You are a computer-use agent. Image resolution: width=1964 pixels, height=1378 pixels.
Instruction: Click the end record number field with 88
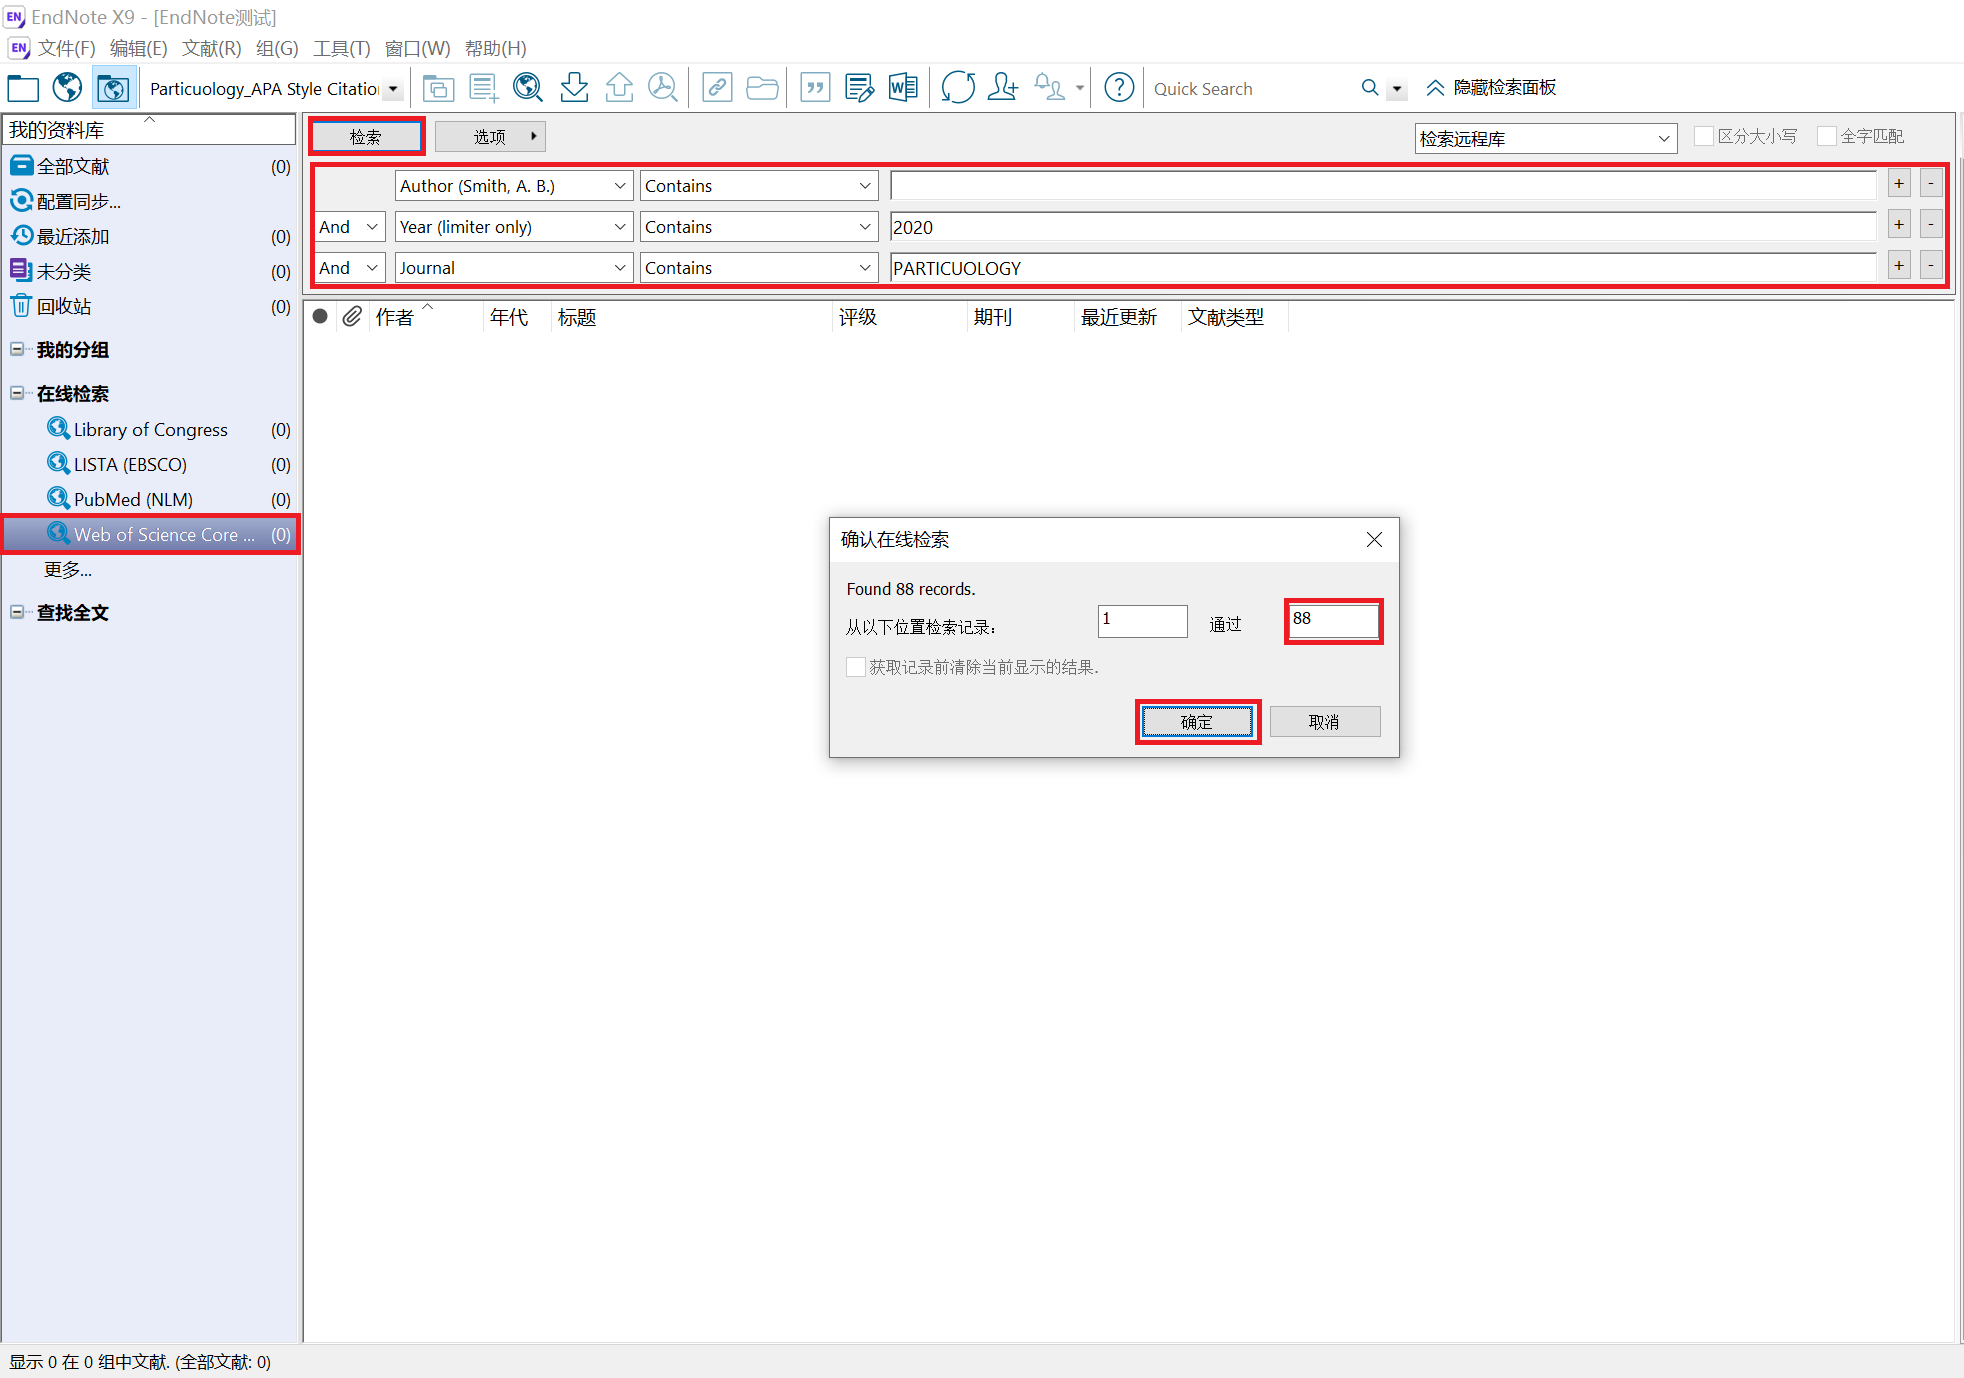click(1334, 621)
